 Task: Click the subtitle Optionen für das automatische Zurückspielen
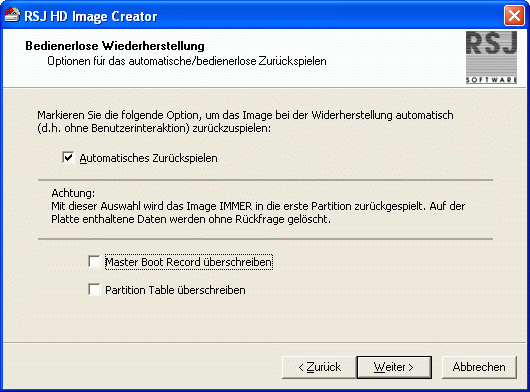coord(187,61)
